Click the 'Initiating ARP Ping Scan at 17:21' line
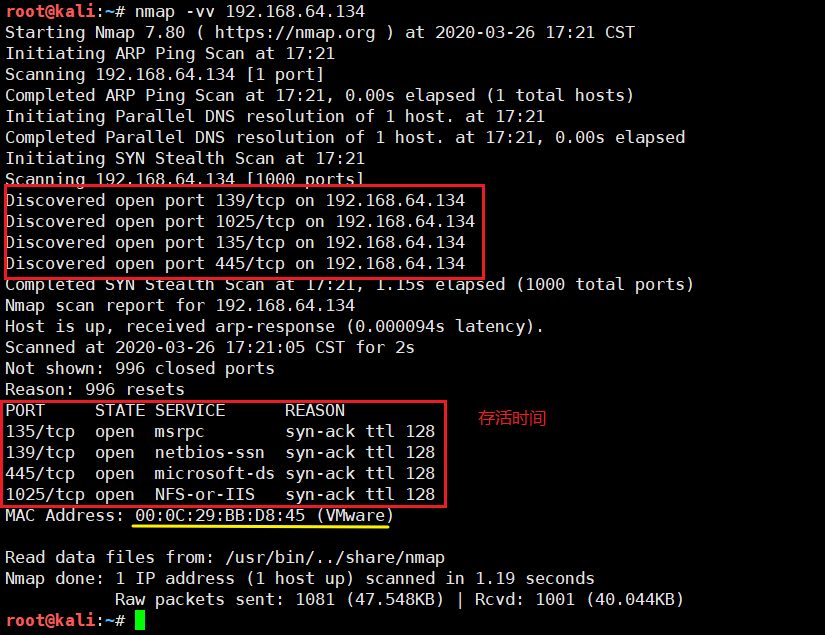This screenshot has width=825, height=635. point(170,54)
